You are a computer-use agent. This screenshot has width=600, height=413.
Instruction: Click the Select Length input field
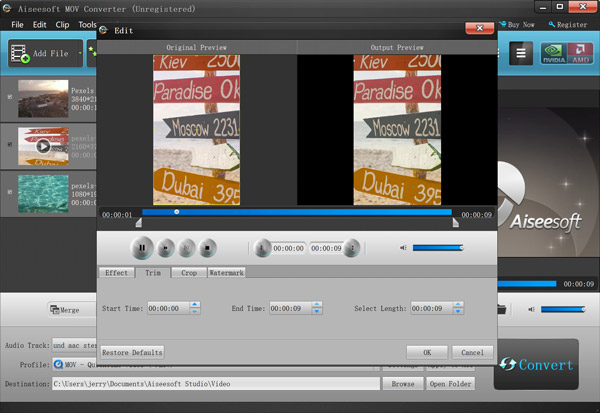(x=432, y=308)
